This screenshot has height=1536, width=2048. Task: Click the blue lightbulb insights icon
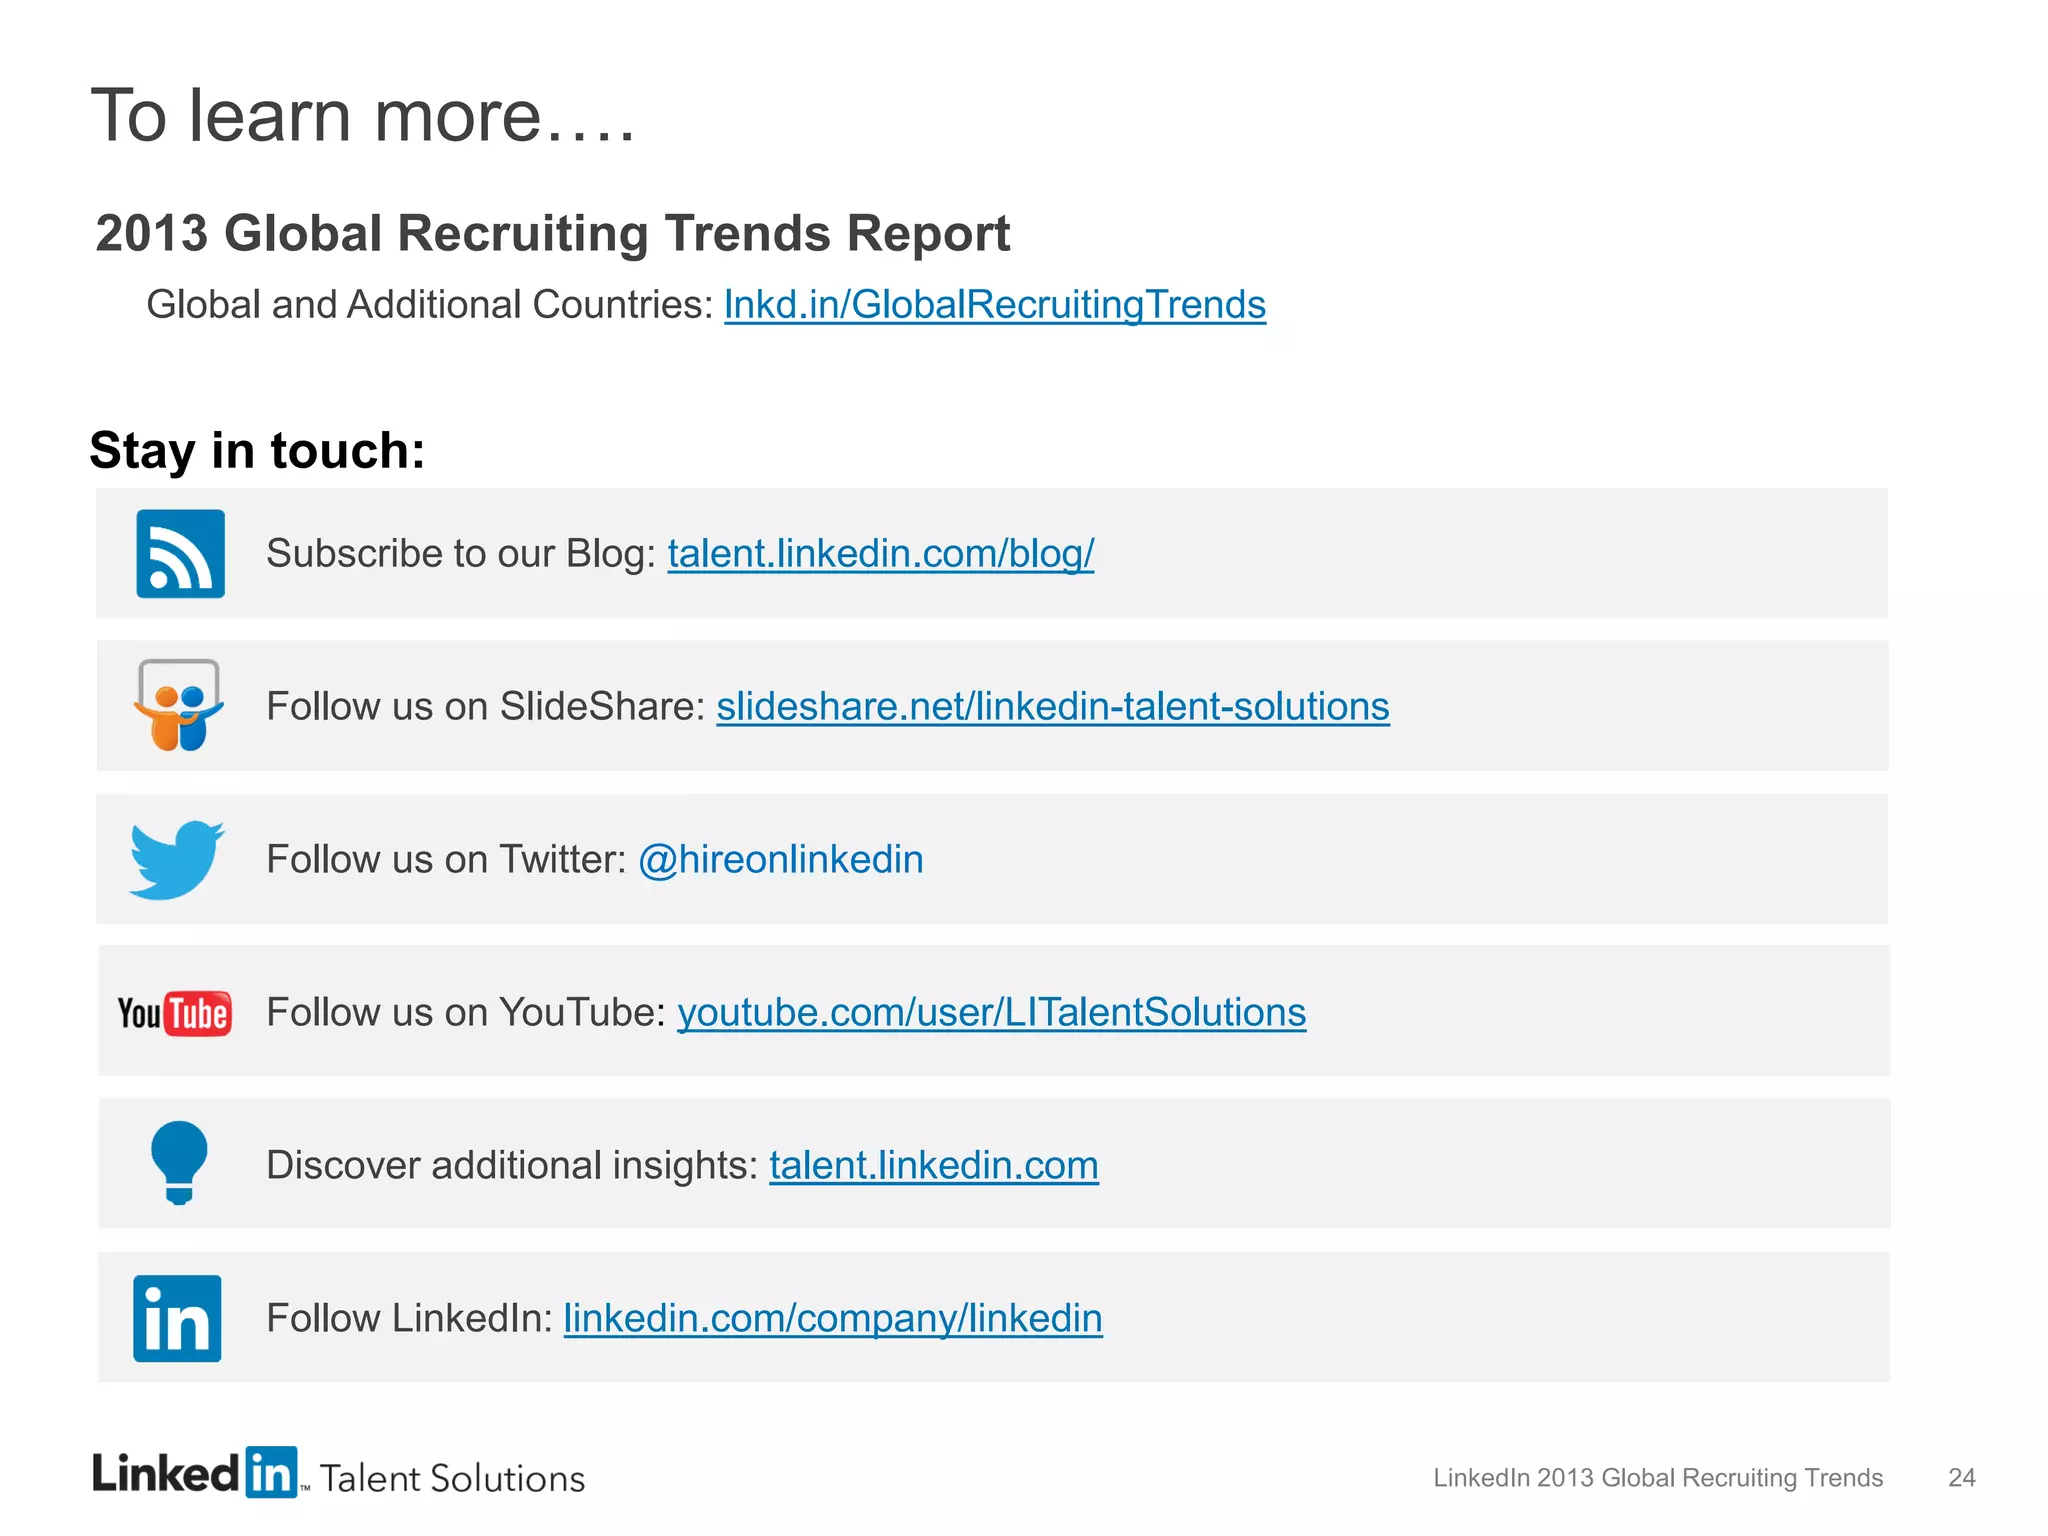coord(179,1163)
